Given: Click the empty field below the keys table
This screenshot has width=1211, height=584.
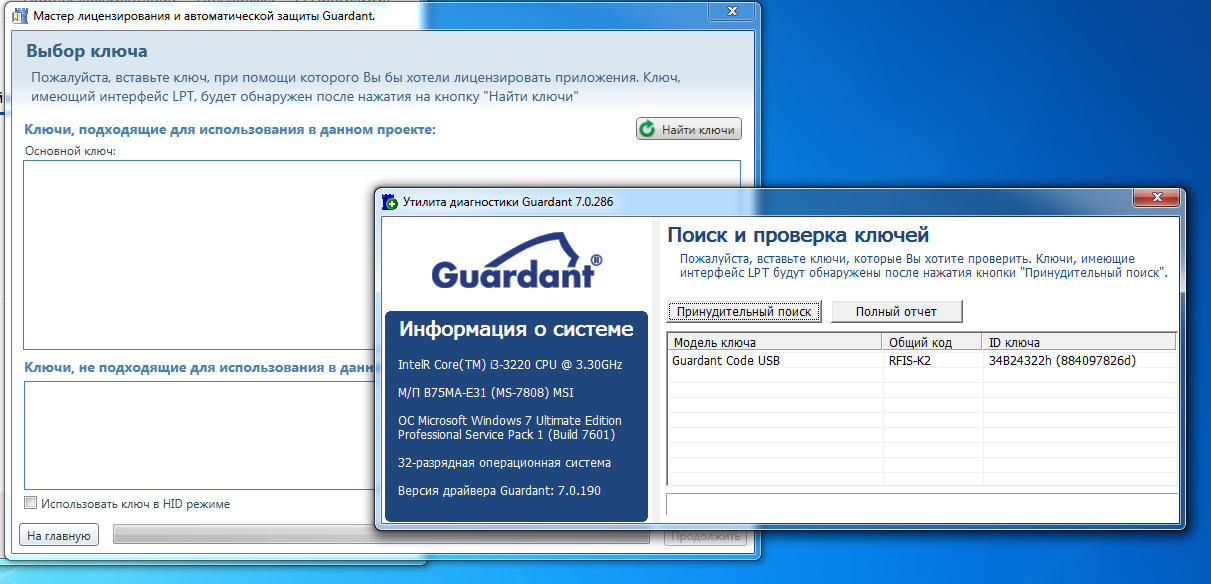Looking at the screenshot, I should 920,505.
